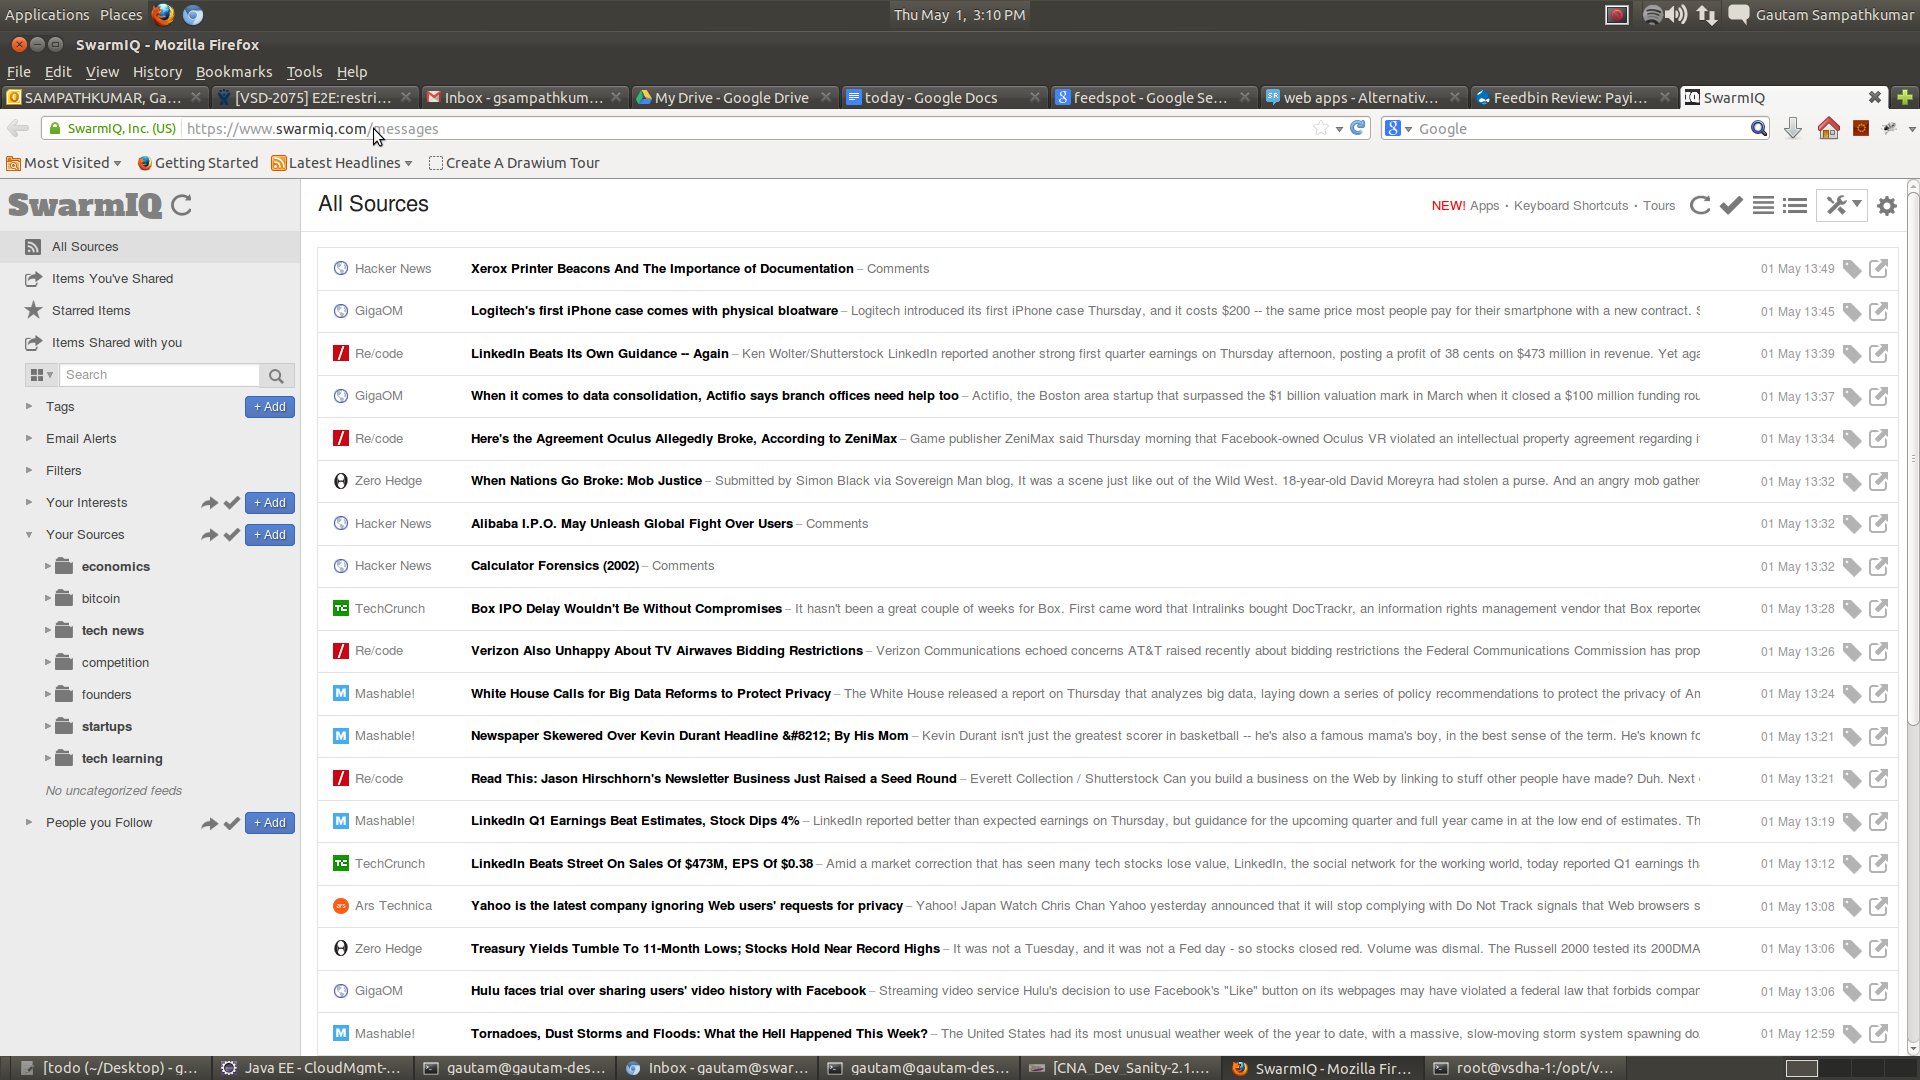Viewport: 1920px width, 1080px height.
Task: Open the Bookmarks menu
Action: (x=234, y=72)
